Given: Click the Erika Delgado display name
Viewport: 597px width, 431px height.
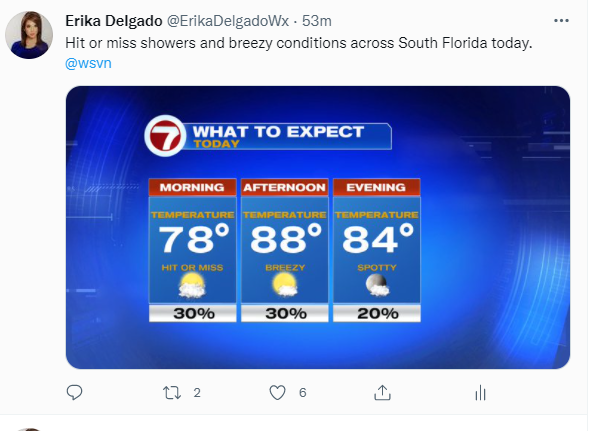Looking at the screenshot, I should 113,21.
